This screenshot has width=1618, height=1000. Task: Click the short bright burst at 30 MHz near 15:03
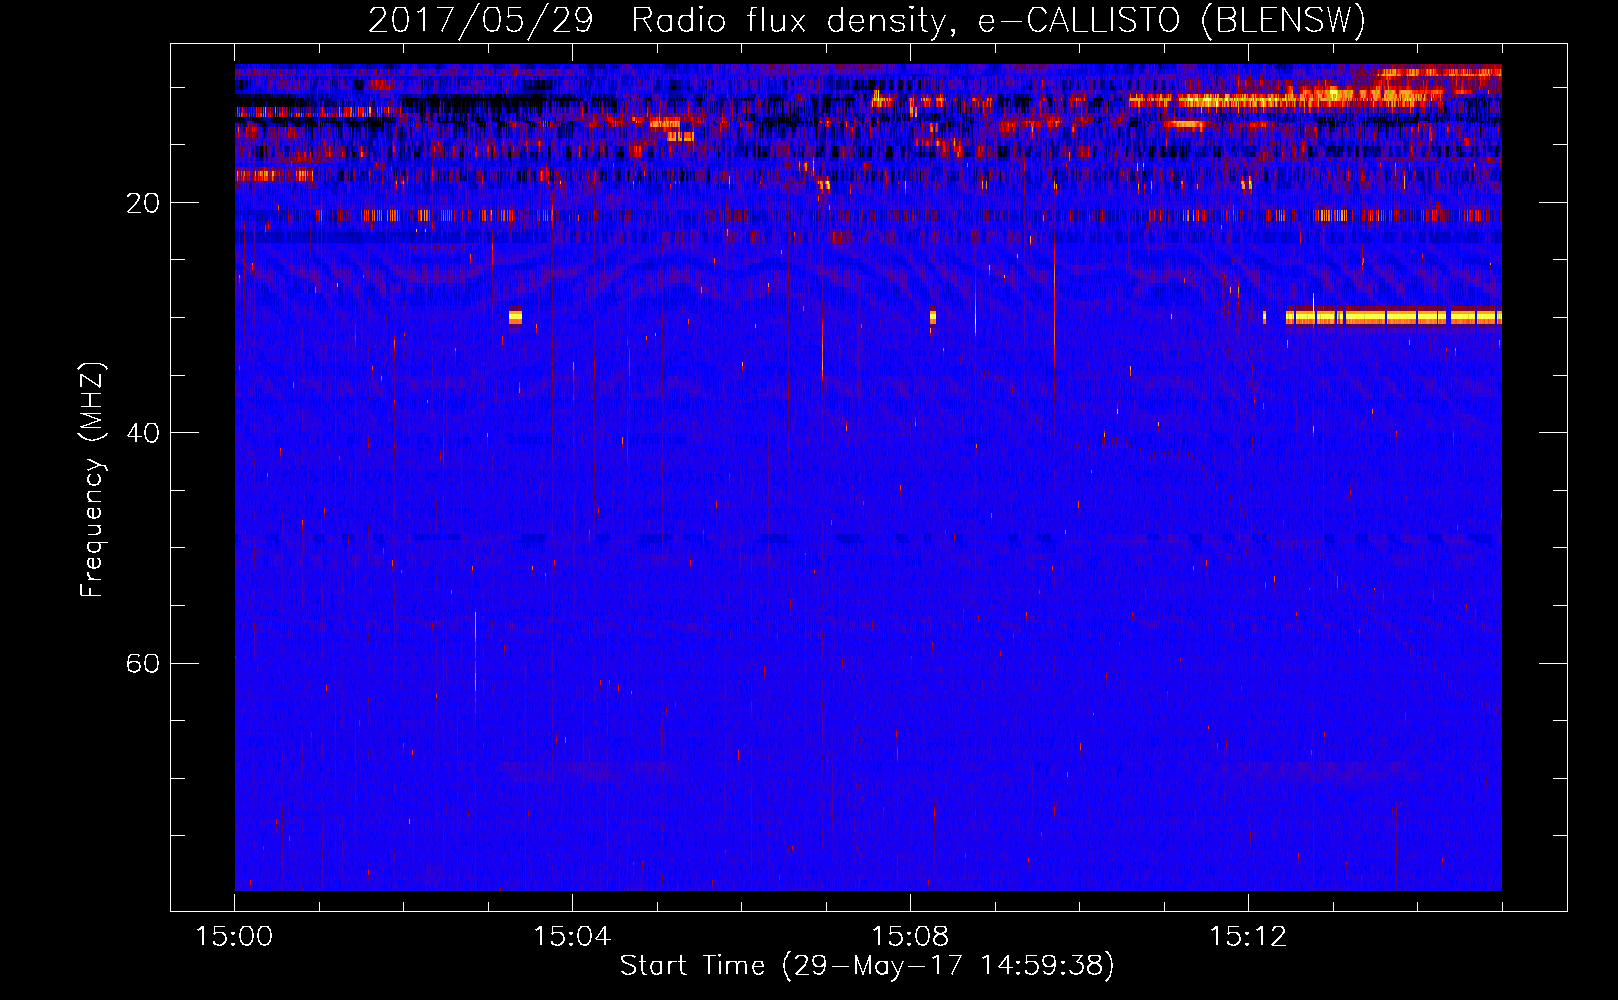tap(515, 317)
